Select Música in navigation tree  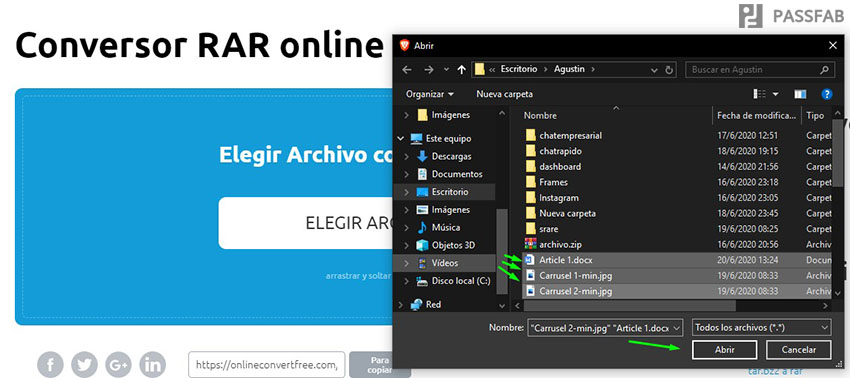pyautogui.click(x=439, y=227)
